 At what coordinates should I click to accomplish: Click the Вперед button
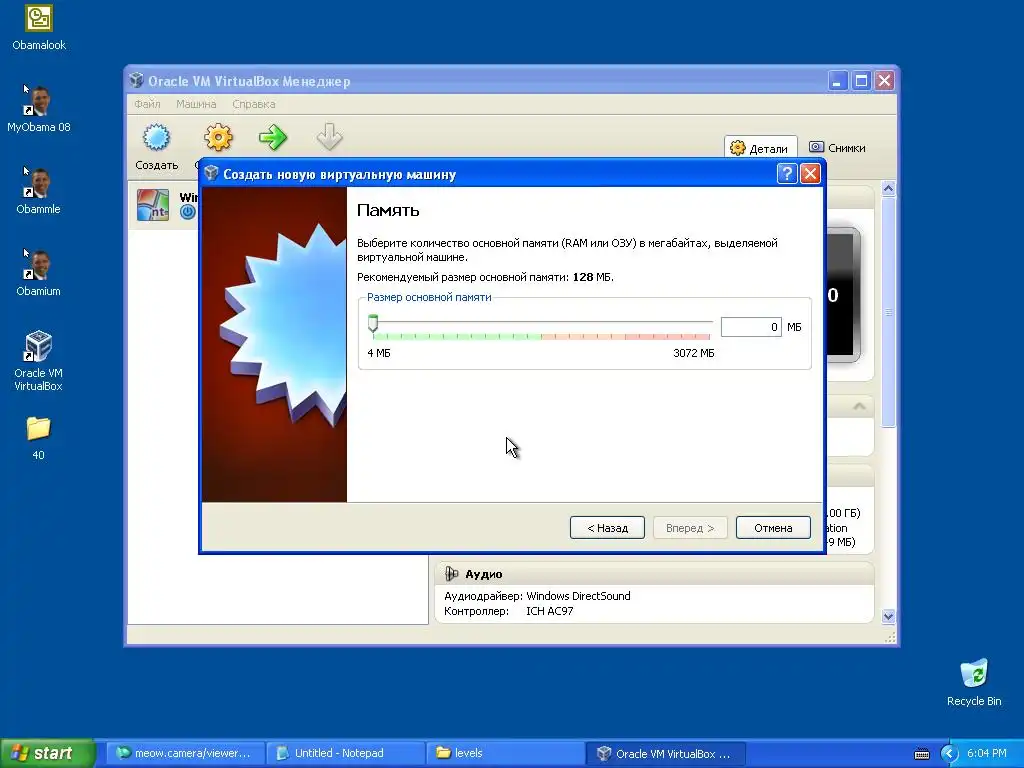tap(690, 528)
